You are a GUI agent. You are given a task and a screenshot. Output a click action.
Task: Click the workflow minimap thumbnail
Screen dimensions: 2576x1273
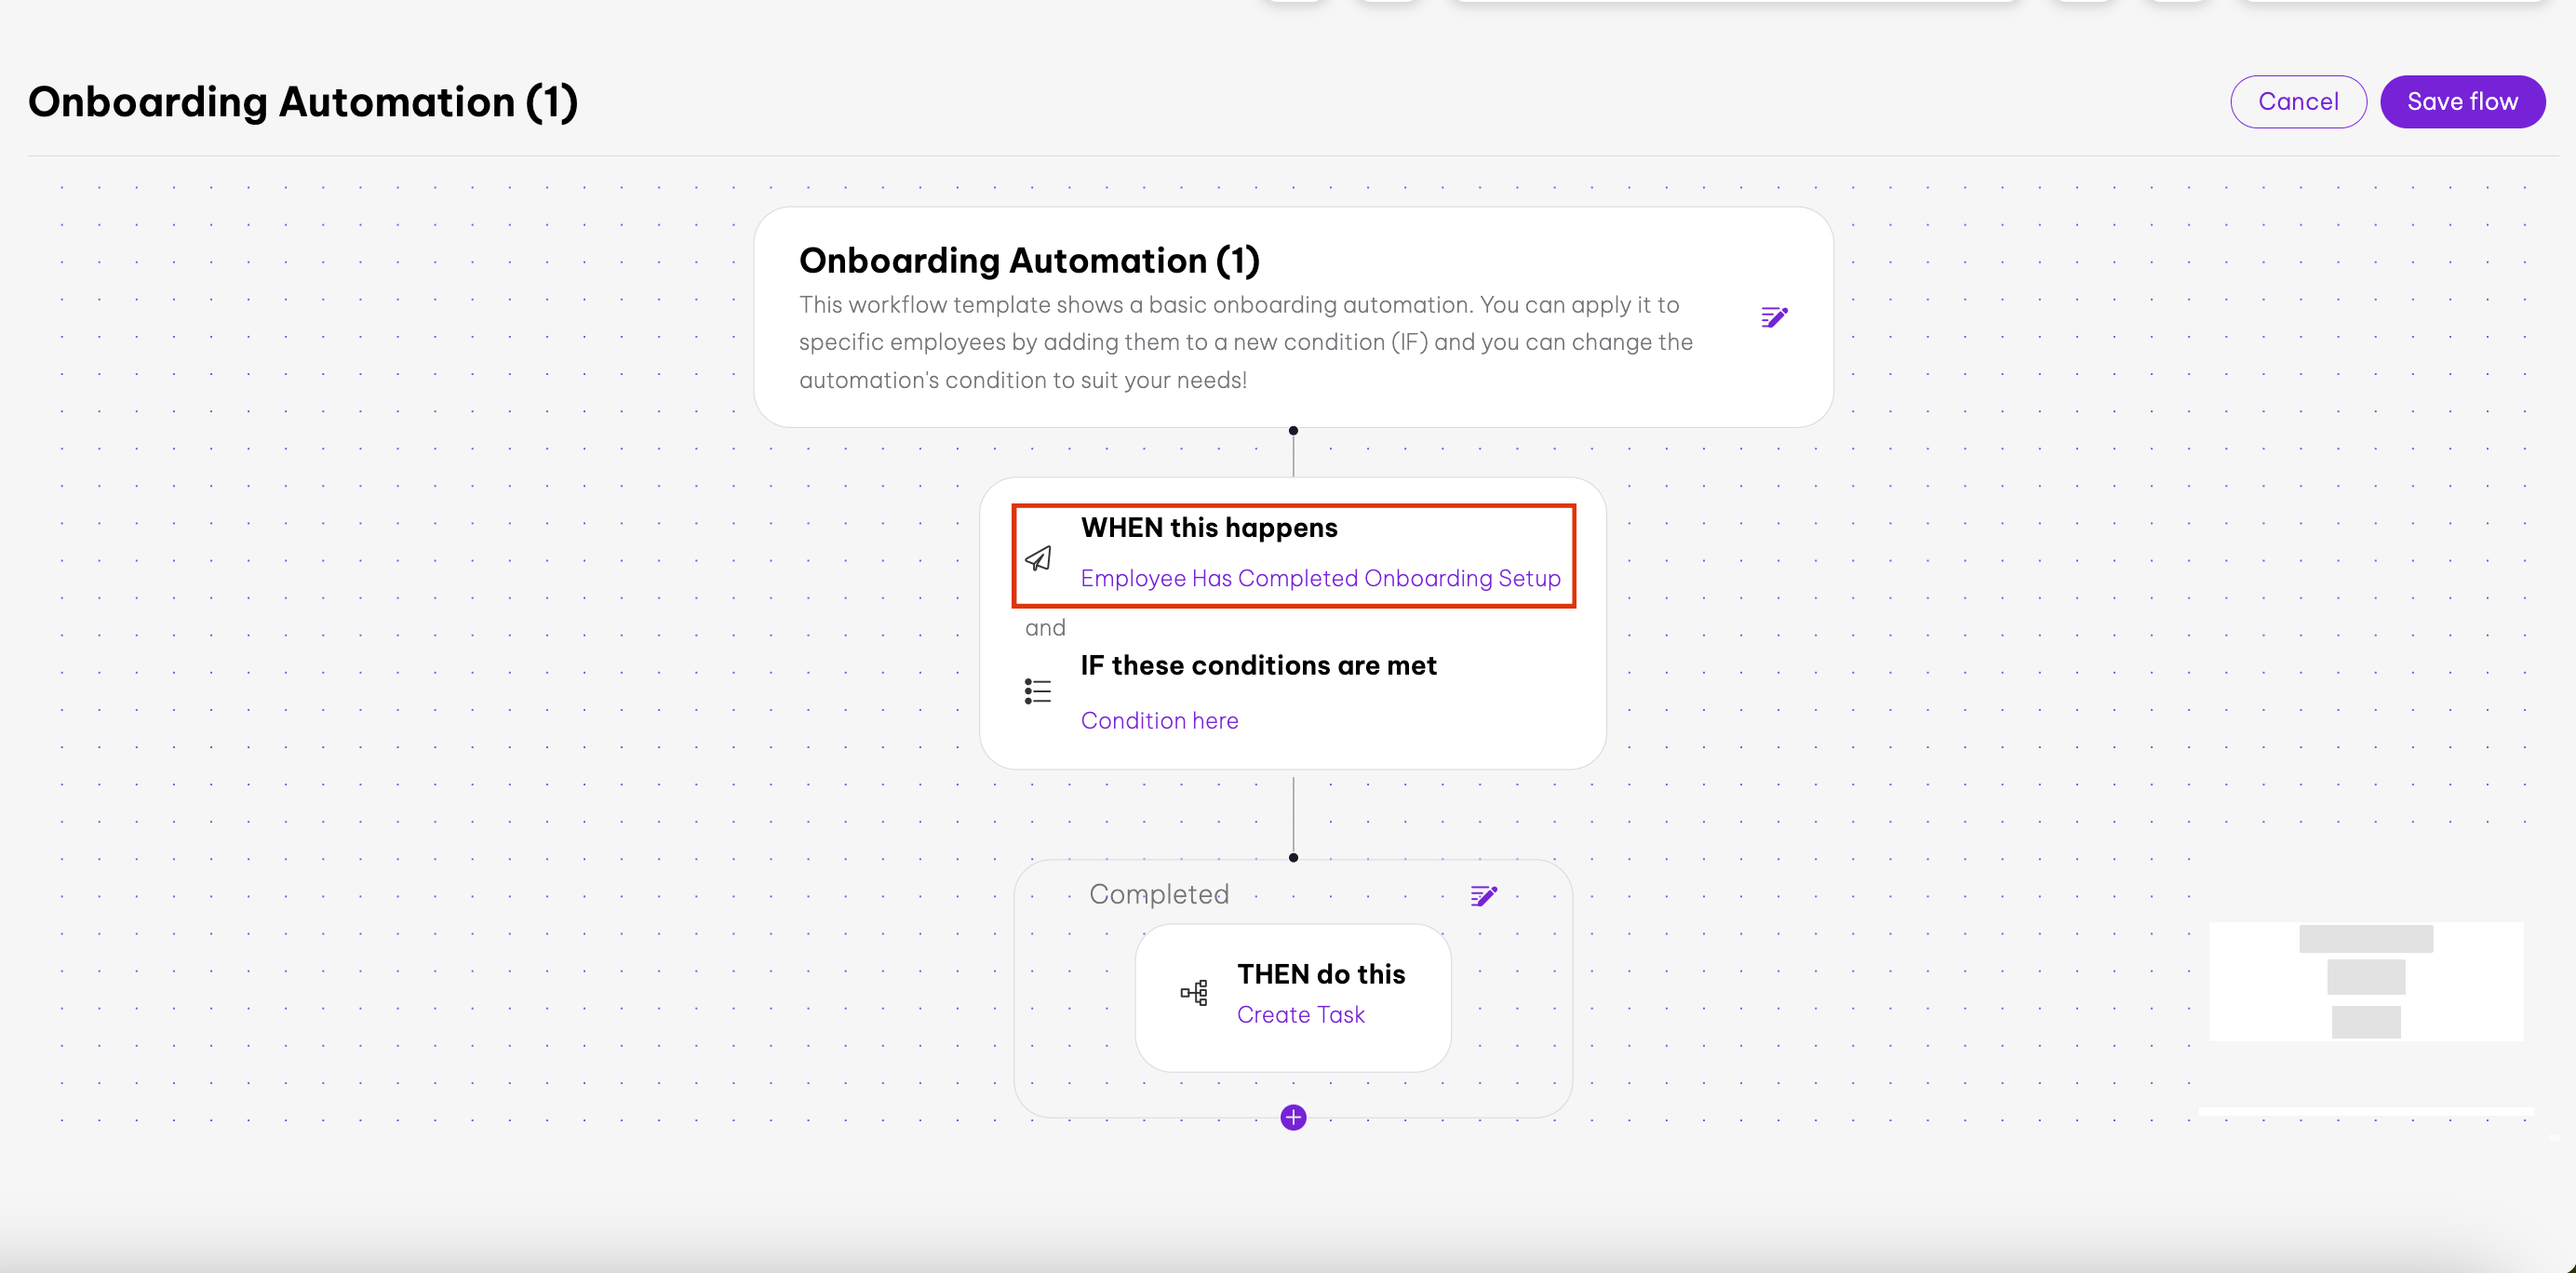[x=2365, y=980]
